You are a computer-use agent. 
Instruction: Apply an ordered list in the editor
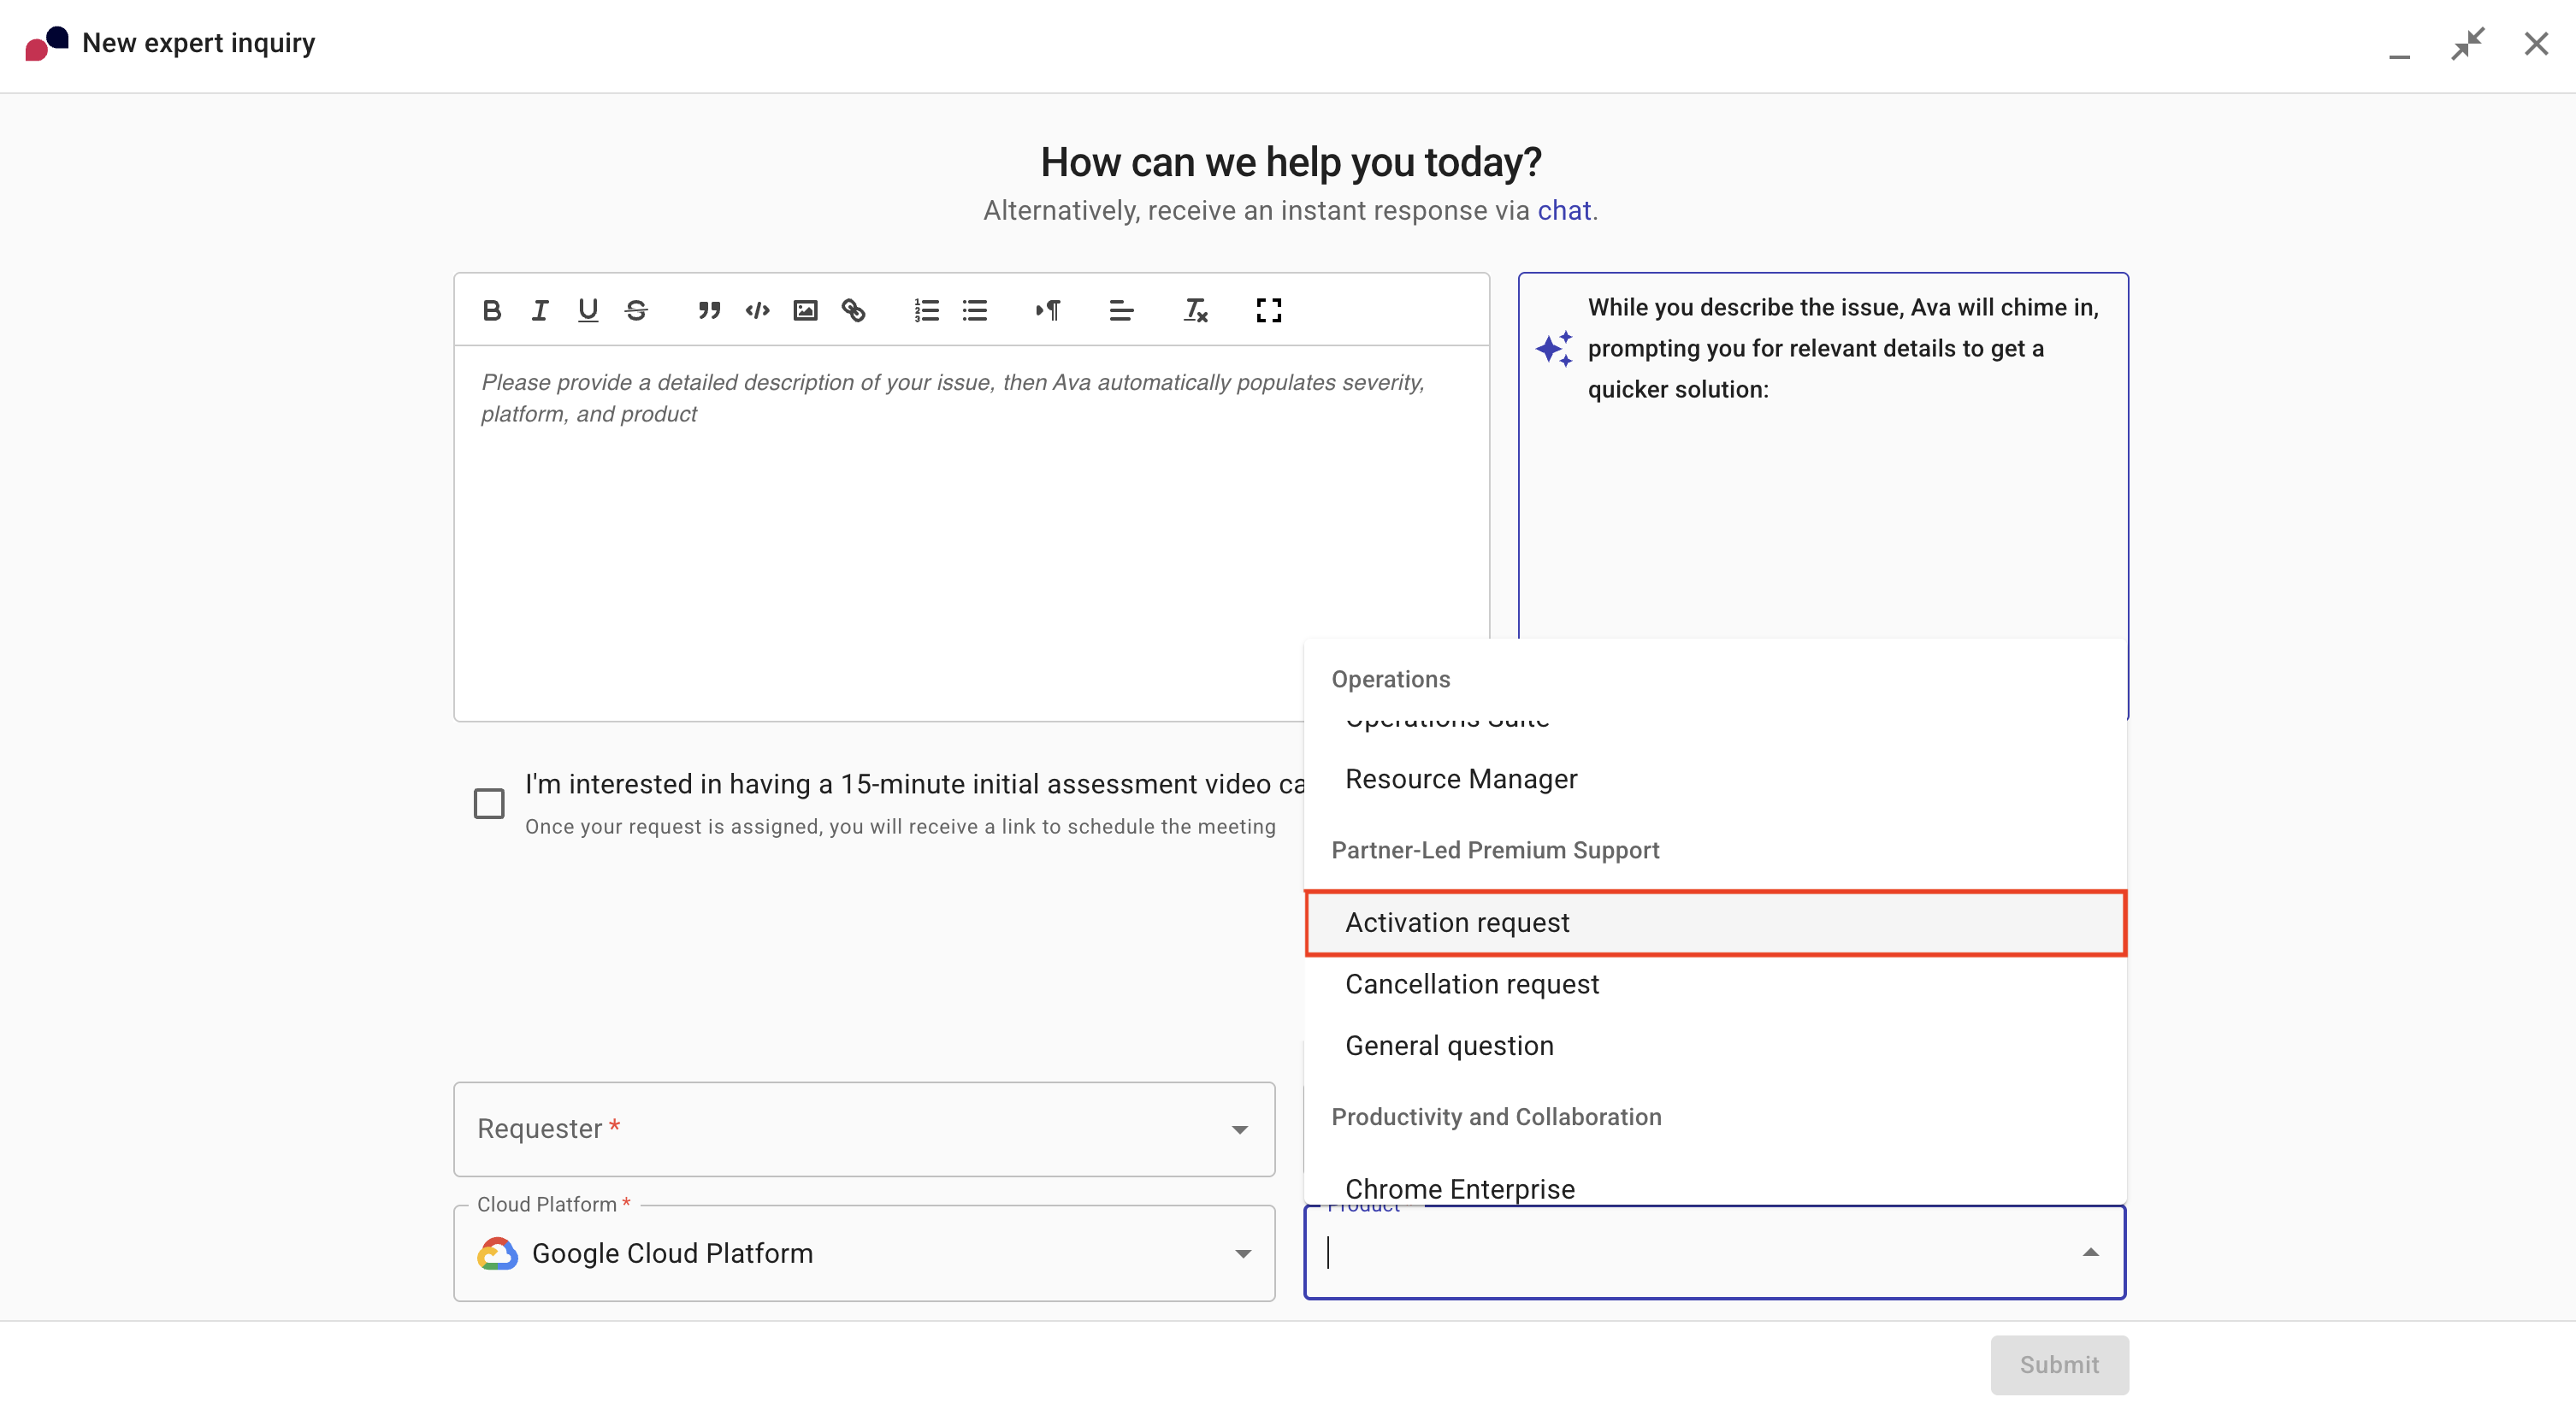pos(926,310)
